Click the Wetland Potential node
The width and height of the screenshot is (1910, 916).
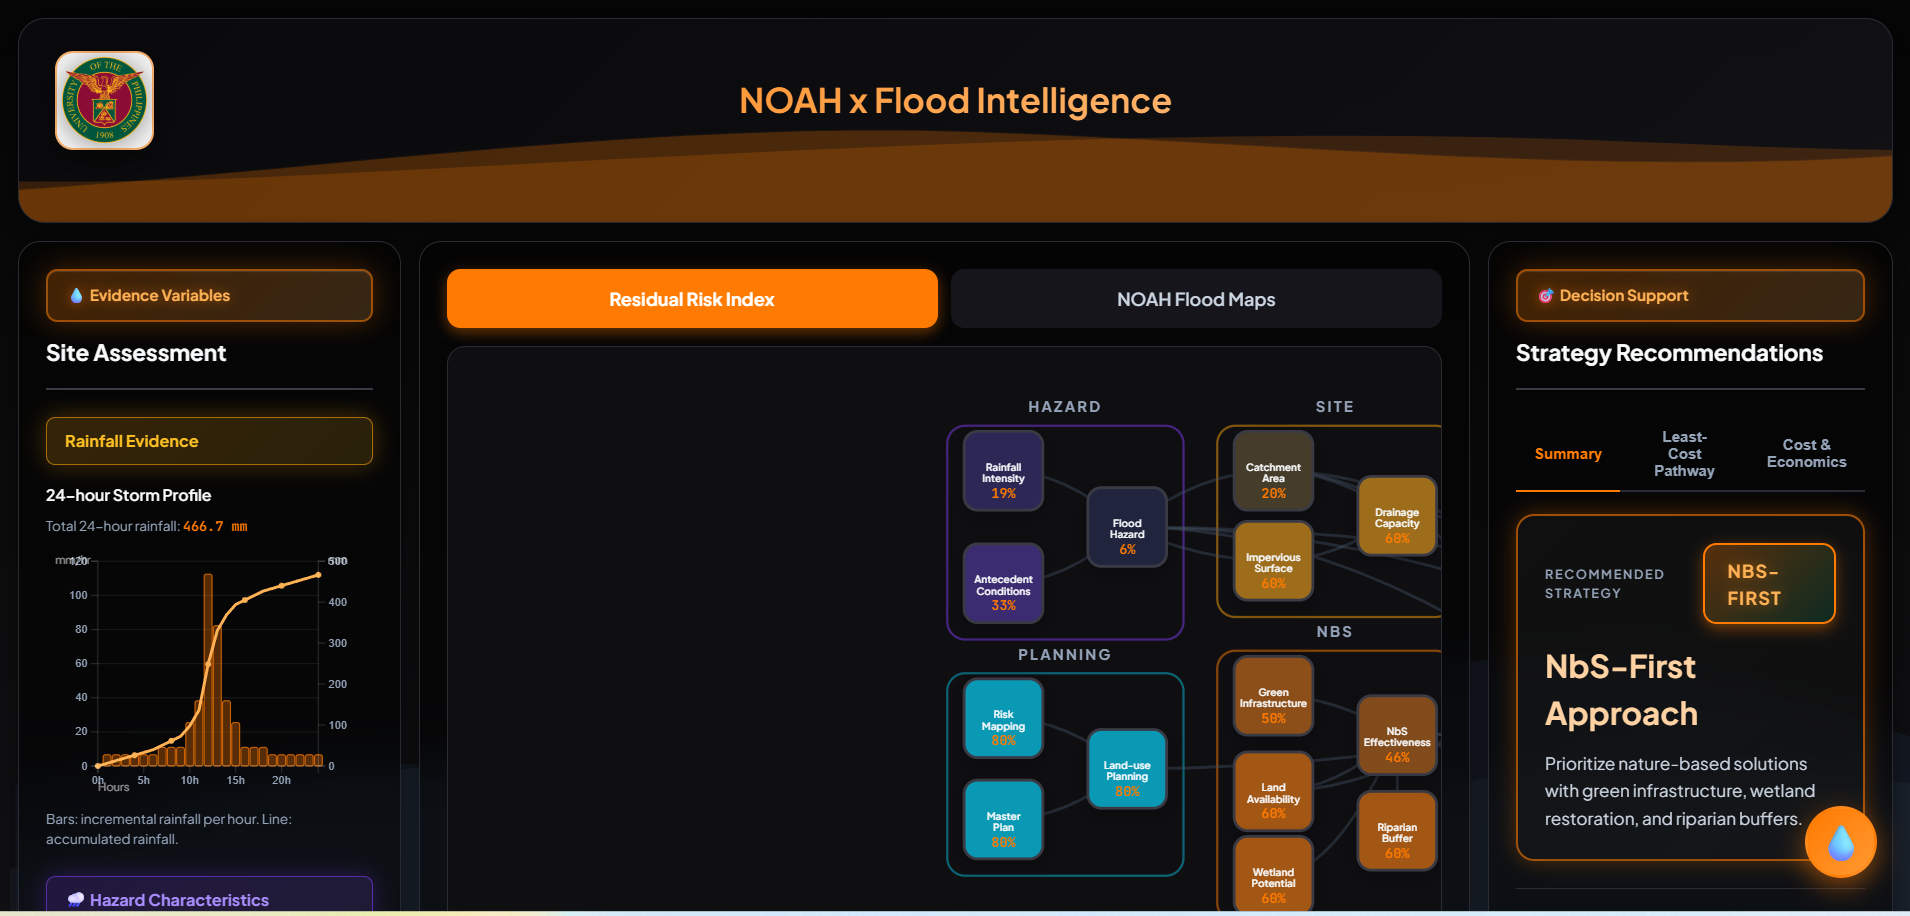click(1273, 876)
